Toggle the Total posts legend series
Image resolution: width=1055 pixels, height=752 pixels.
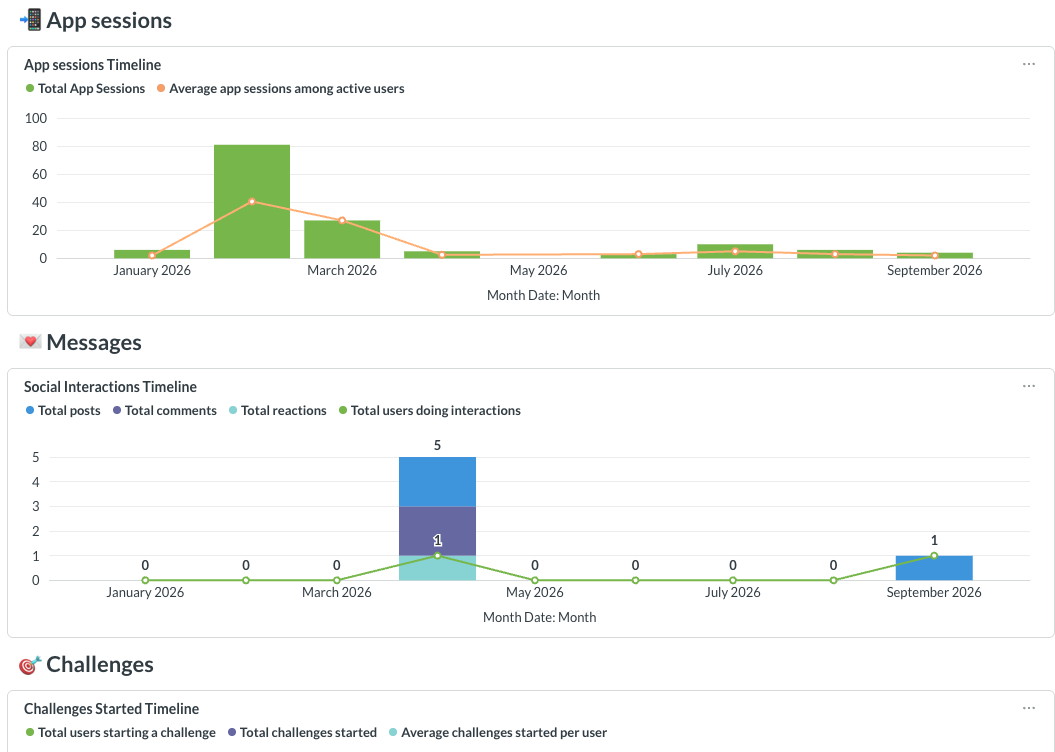[63, 410]
